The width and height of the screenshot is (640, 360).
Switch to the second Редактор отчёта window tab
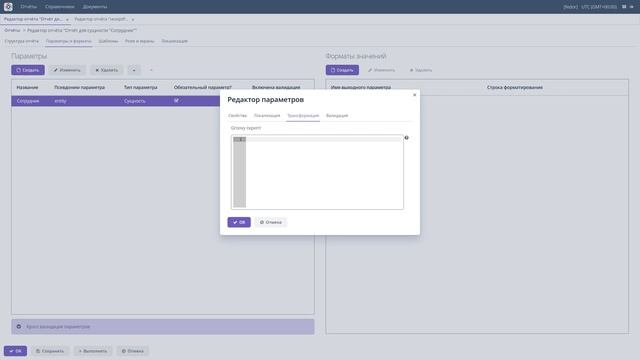pyautogui.click(x=101, y=19)
